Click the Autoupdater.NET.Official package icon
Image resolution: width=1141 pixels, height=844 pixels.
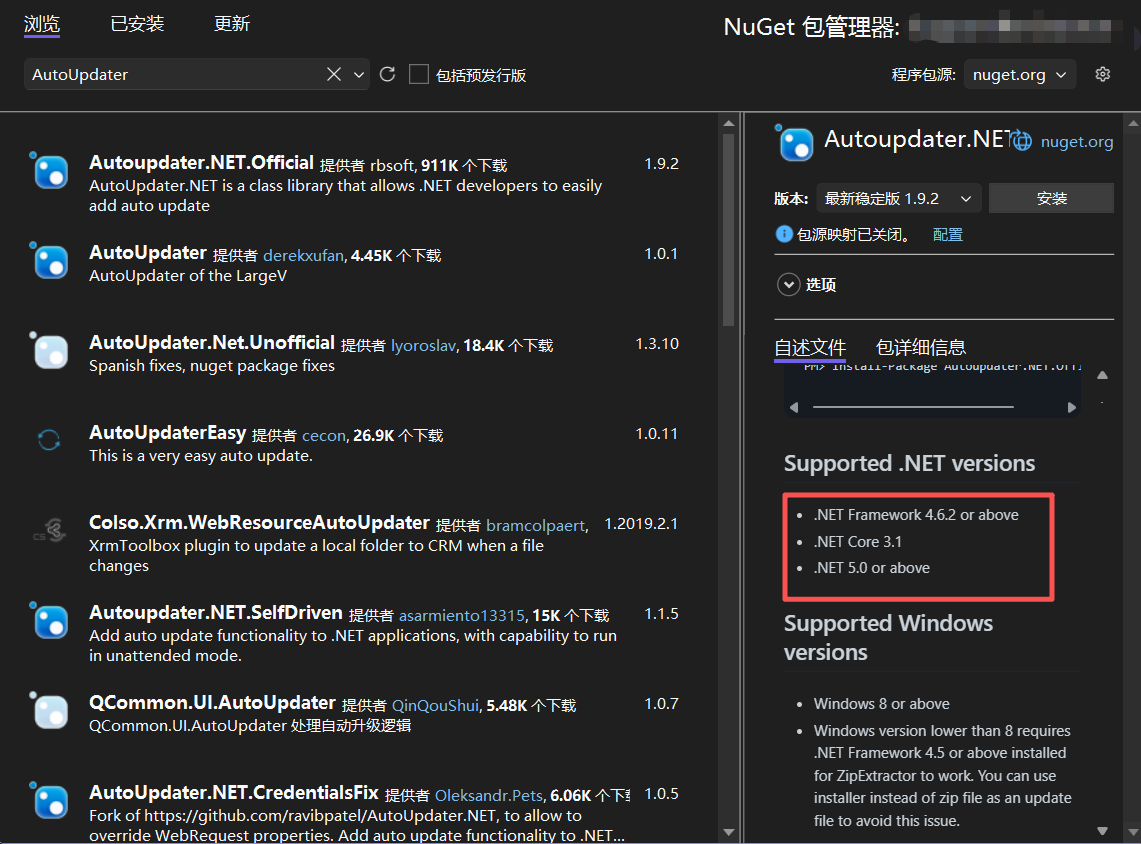click(x=50, y=172)
